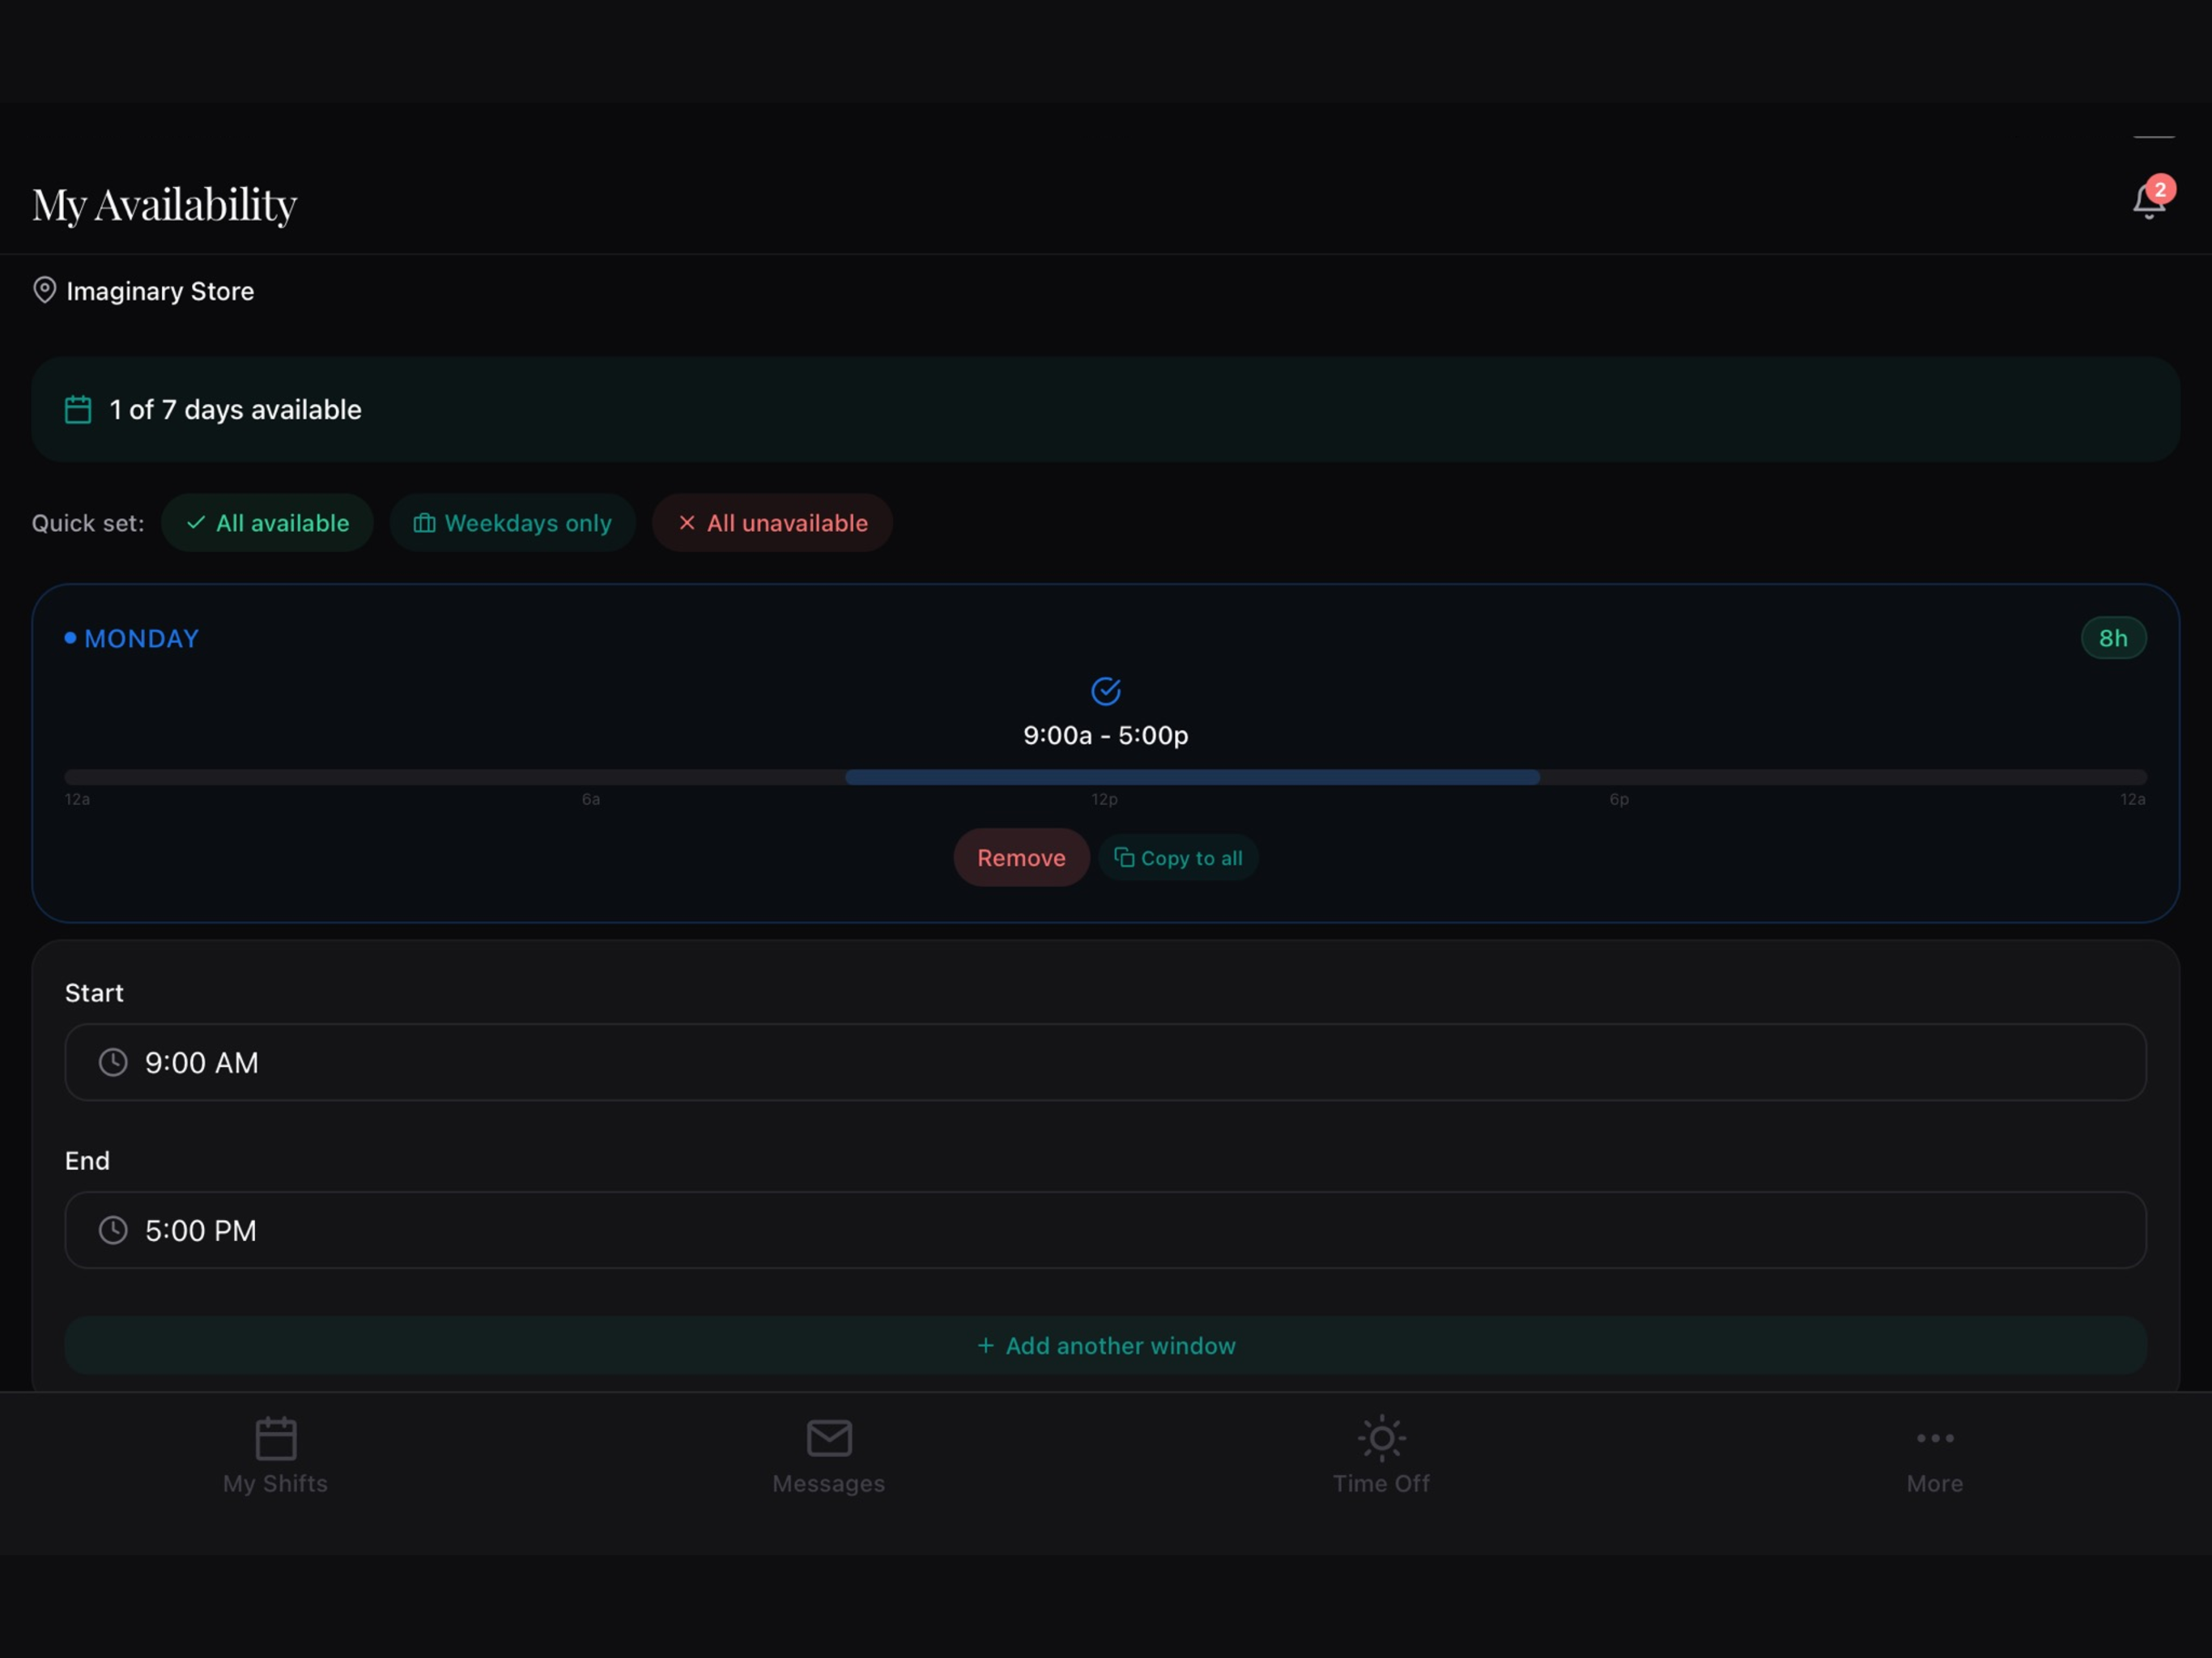
Task: Click the calendar icon in availability banner
Action: (78, 410)
